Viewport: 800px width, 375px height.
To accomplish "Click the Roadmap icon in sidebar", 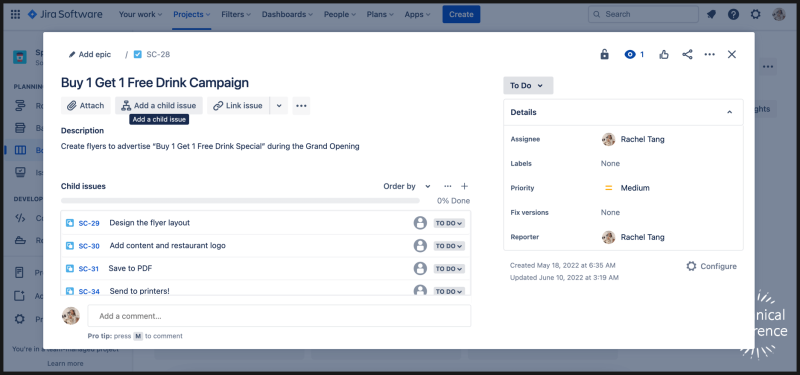I will (x=20, y=106).
